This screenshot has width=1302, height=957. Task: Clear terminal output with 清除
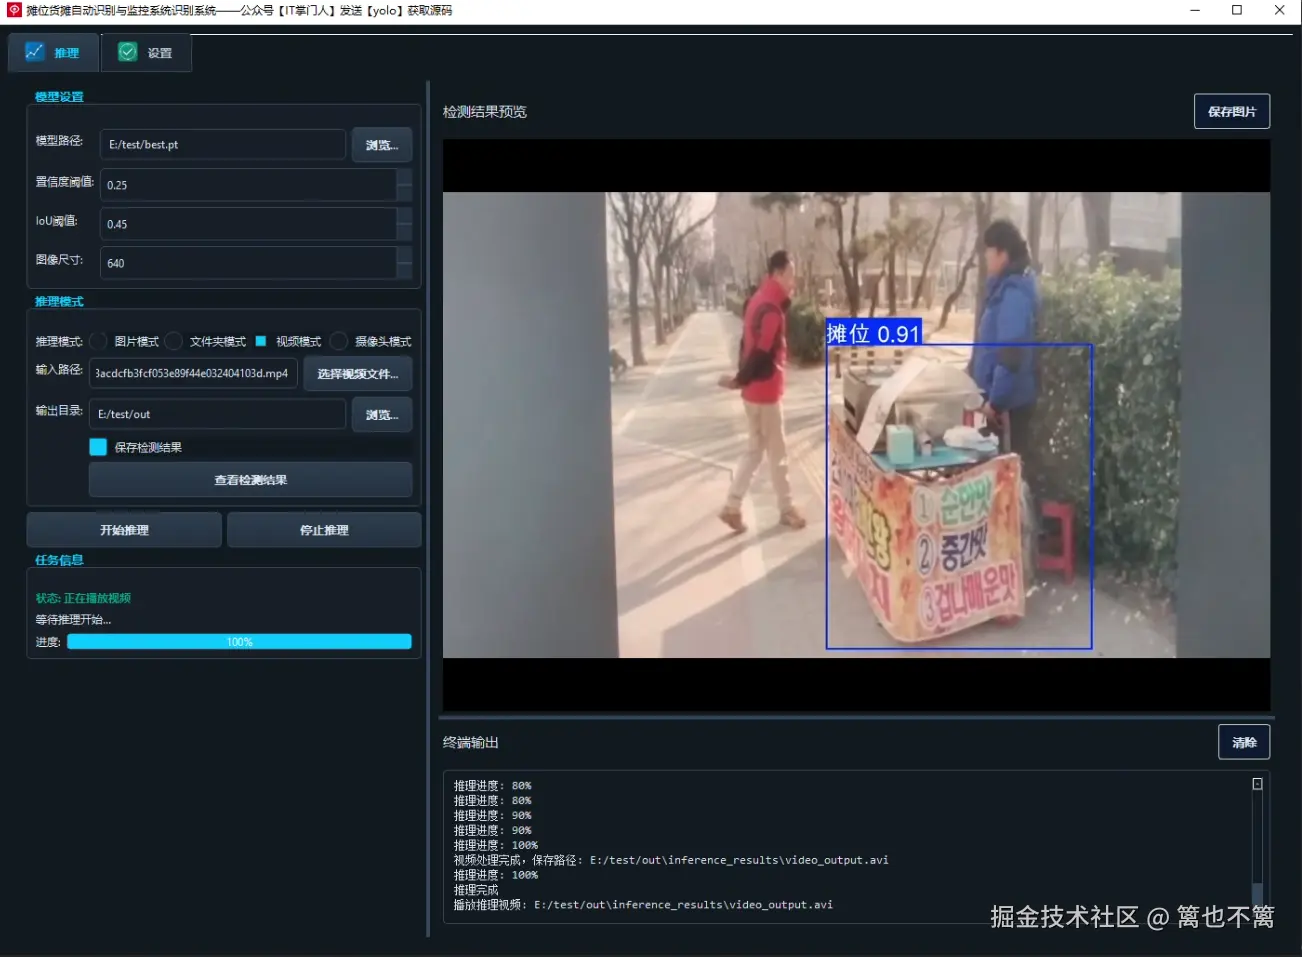1244,742
